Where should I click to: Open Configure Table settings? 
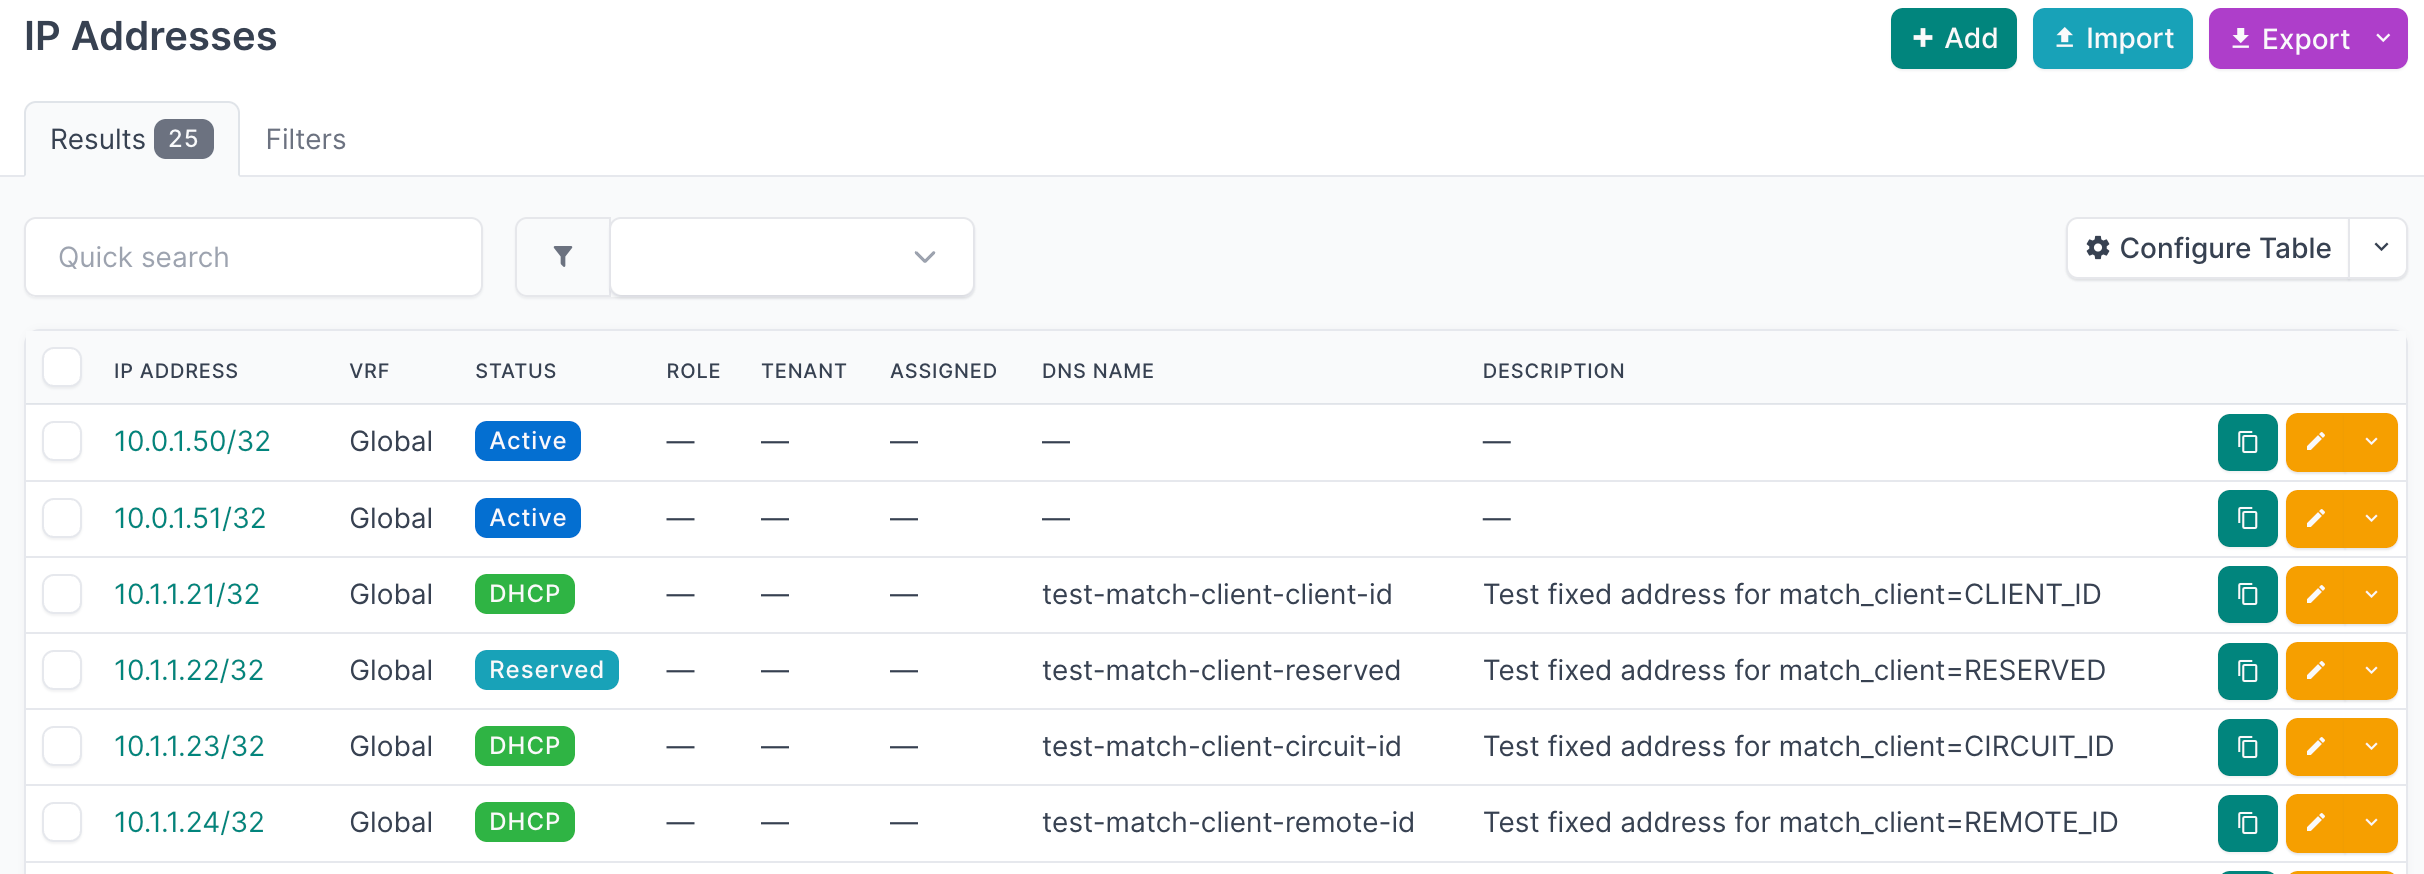2209,248
